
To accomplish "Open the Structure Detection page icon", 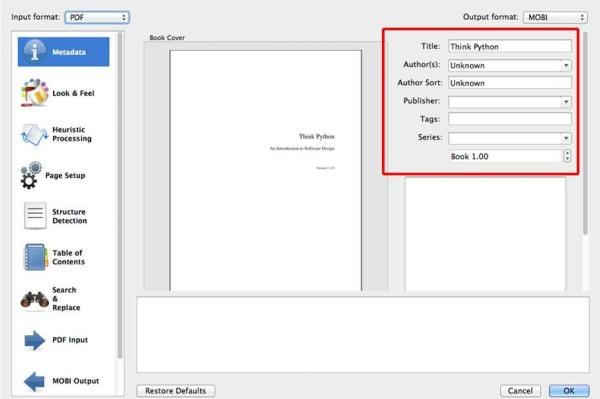I will [35, 216].
